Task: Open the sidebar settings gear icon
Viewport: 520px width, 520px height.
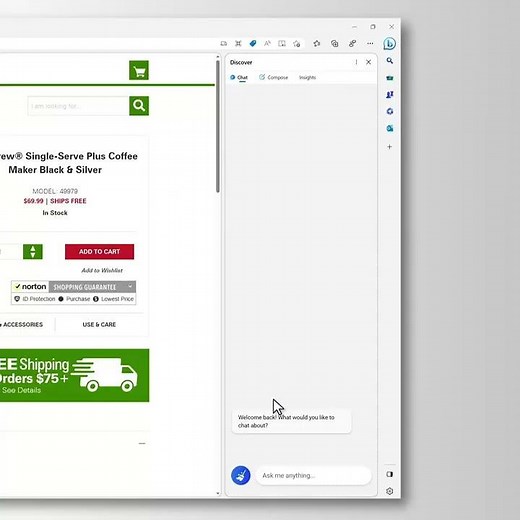Action: [x=389, y=491]
